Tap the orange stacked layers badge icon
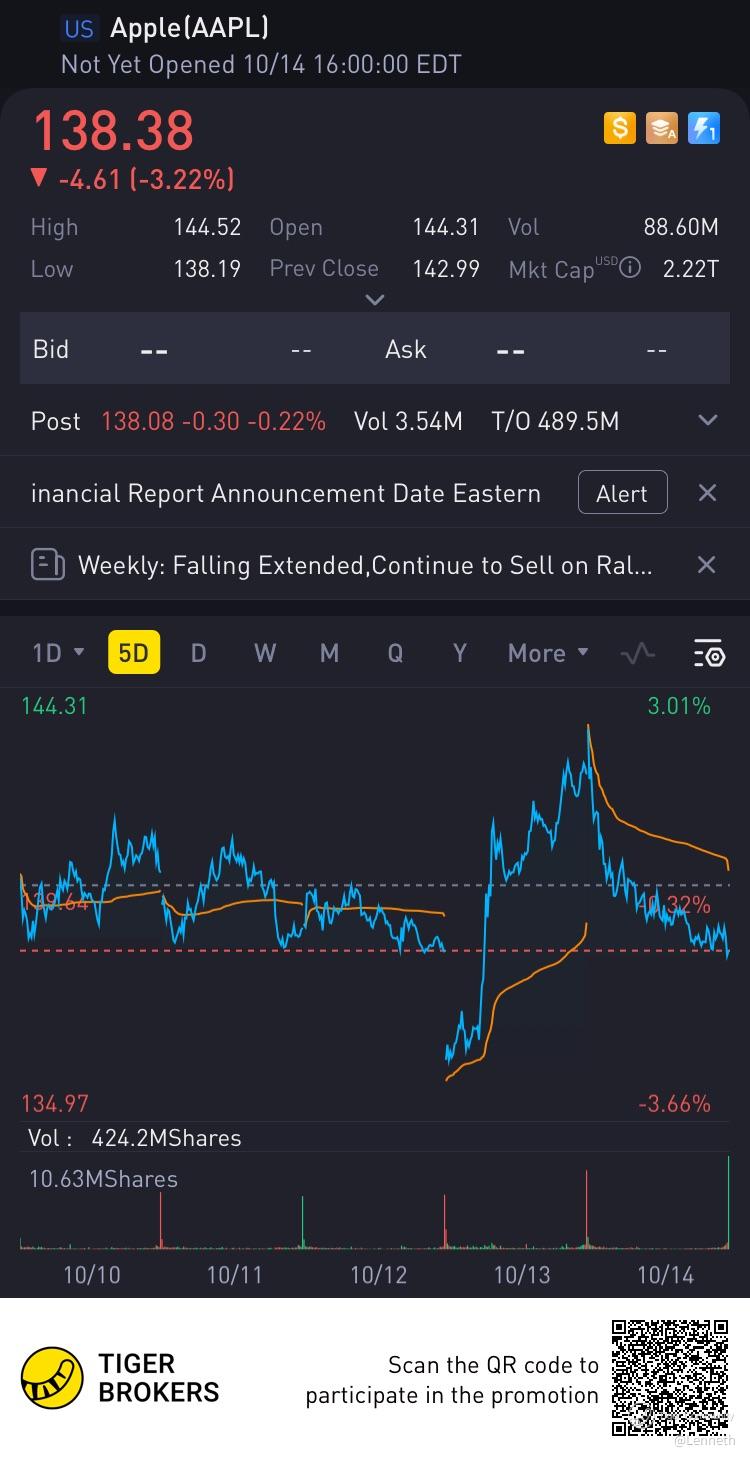The height and width of the screenshot is (1458, 750). (x=661, y=128)
